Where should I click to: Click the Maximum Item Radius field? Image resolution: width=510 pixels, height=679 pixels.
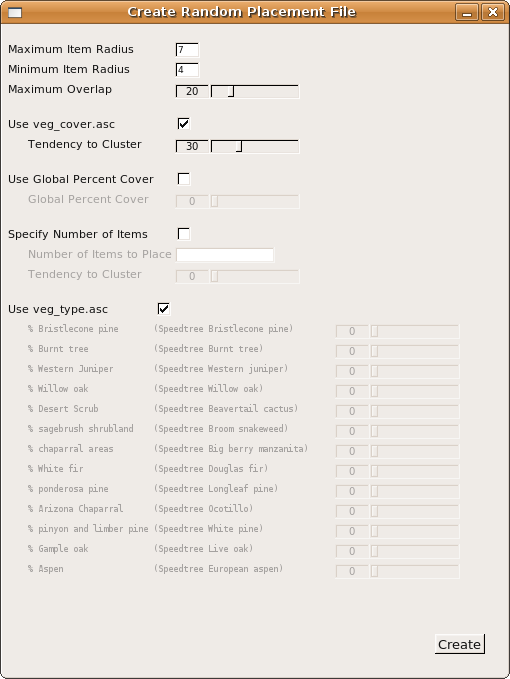click(187, 50)
